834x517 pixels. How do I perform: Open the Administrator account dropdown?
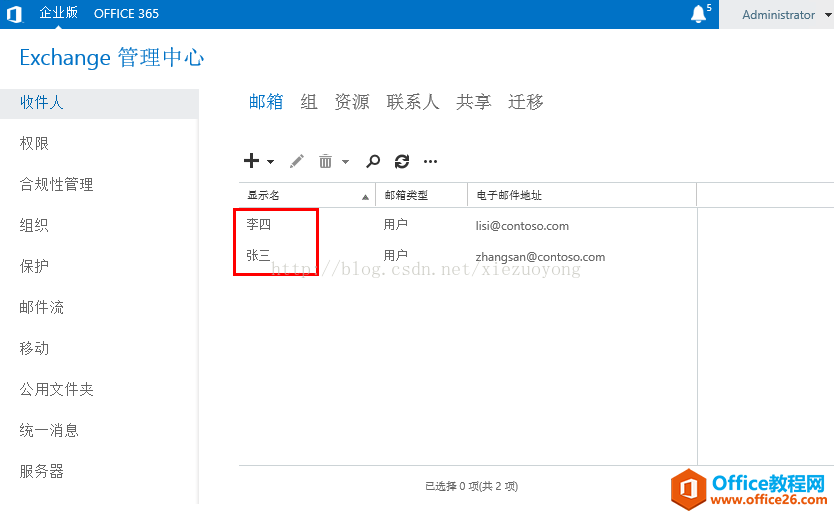tap(786, 15)
